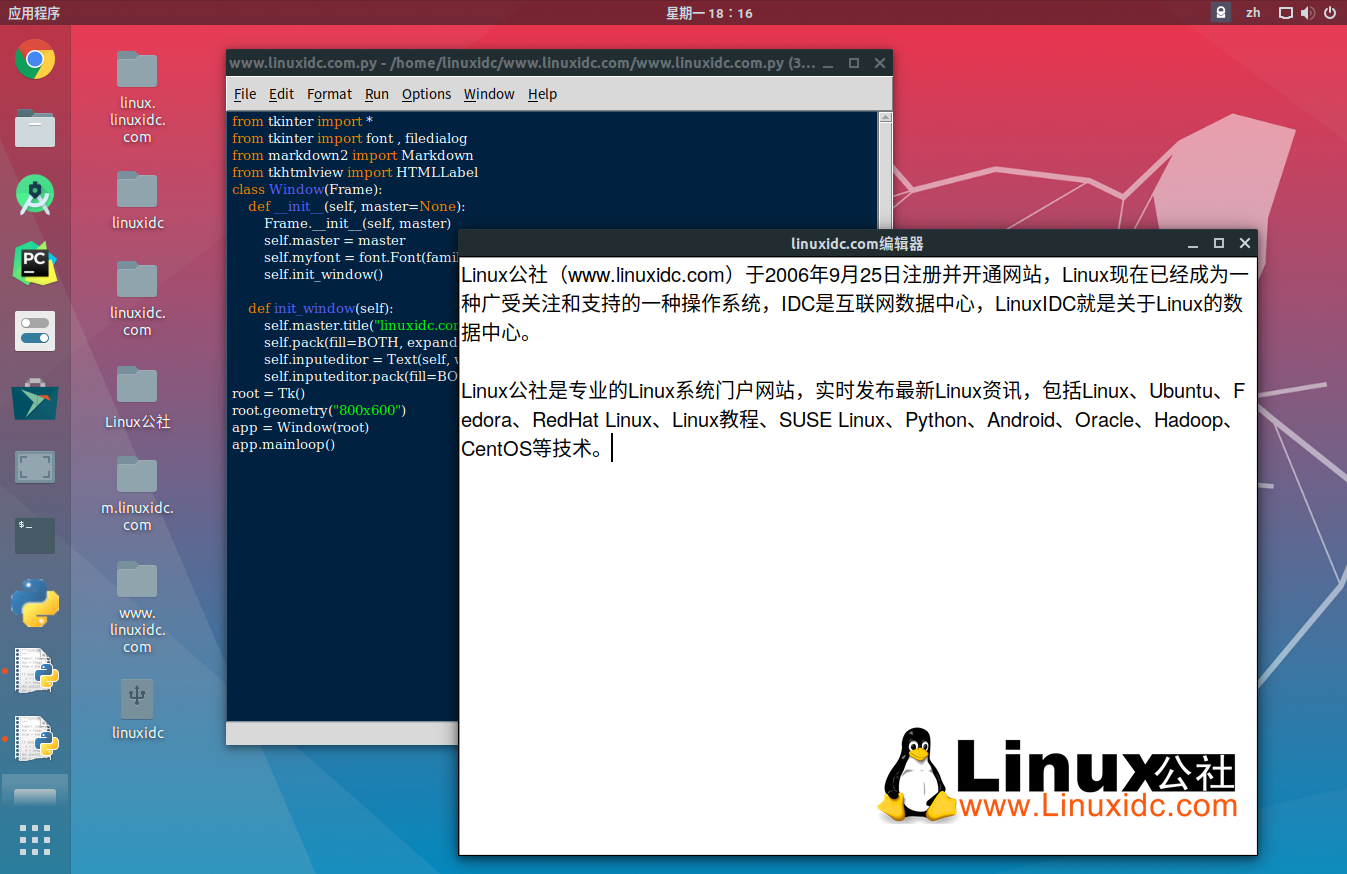
Task: Open the Terminal from the dock
Action: (35, 535)
